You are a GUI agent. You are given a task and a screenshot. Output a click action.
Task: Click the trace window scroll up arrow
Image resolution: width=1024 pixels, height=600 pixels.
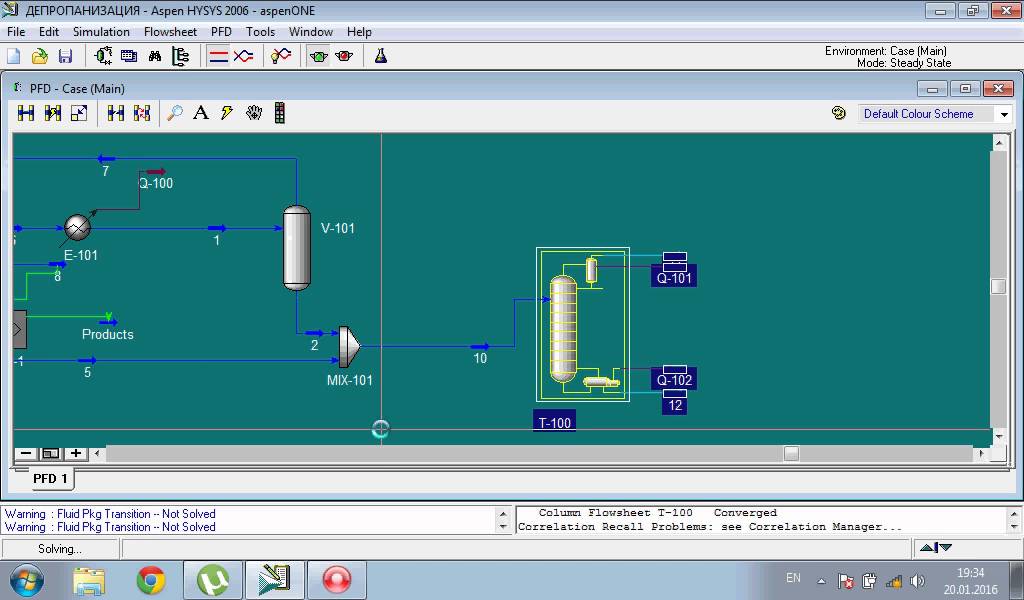pos(1014,513)
